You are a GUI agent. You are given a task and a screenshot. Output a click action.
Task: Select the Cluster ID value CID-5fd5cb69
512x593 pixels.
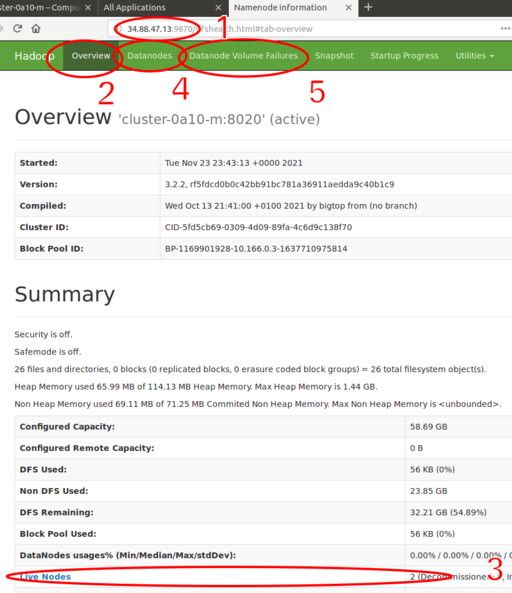[x=258, y=227]
